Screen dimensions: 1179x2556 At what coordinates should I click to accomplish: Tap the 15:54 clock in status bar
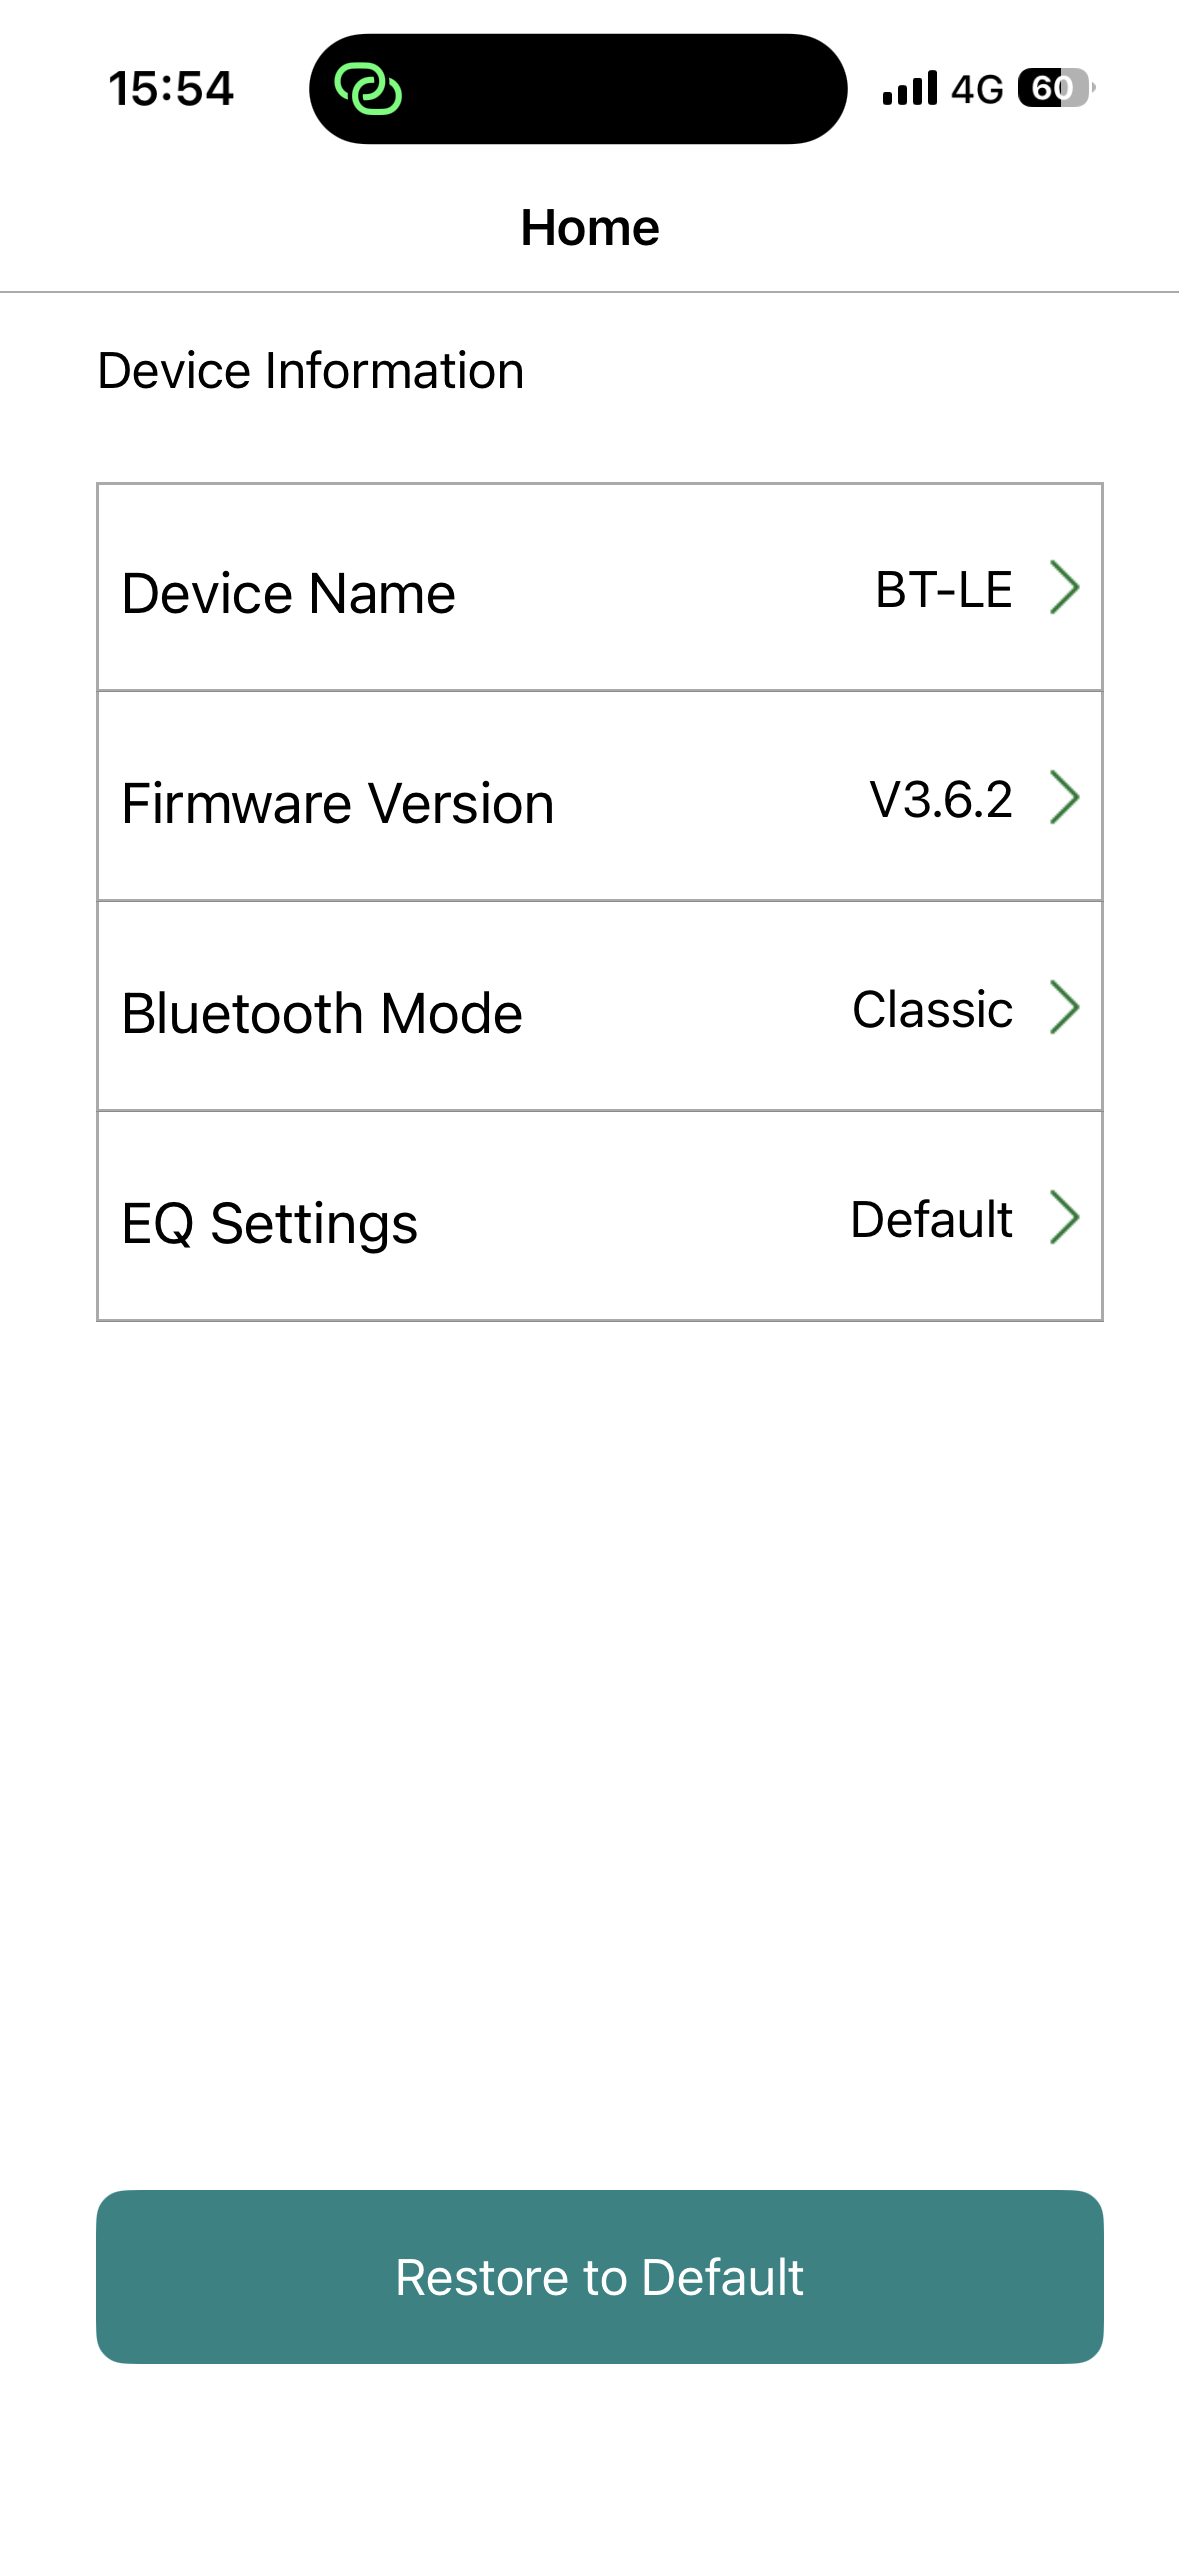171,89
